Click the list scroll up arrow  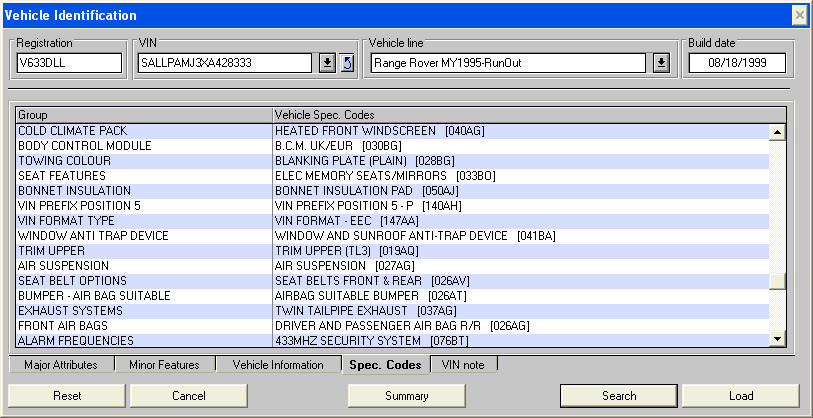coord(777,132)
